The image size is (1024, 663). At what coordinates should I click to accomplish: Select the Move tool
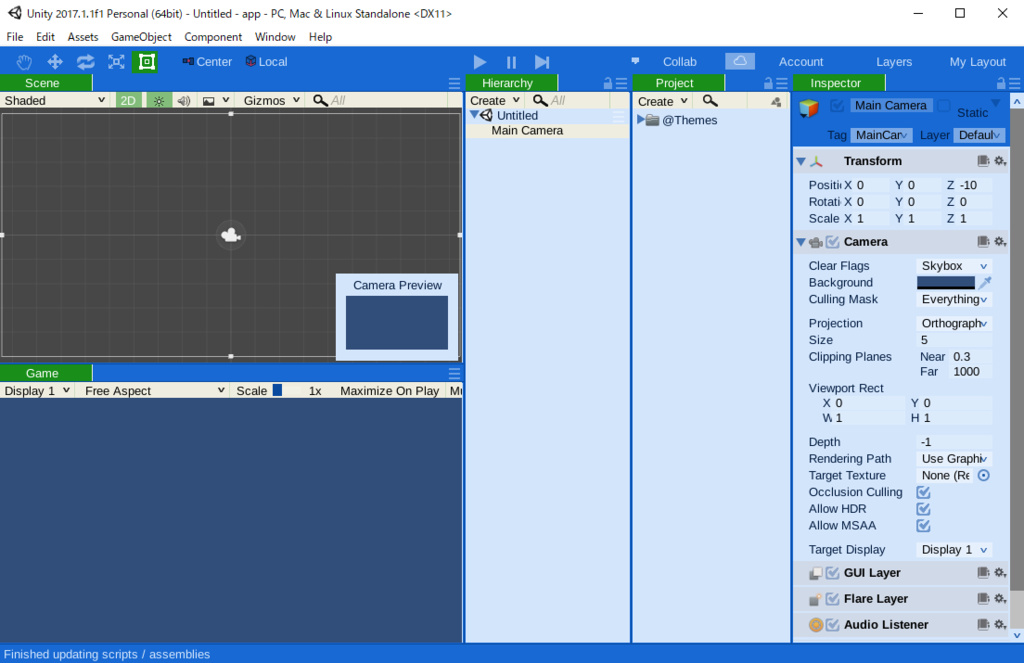coord(55,62)
